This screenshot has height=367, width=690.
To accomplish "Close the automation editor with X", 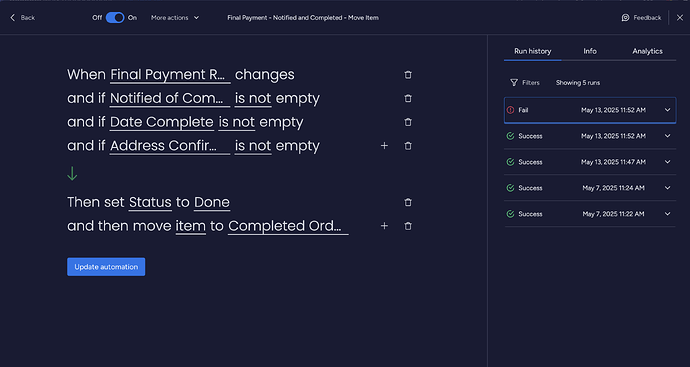I will (679, 18).
